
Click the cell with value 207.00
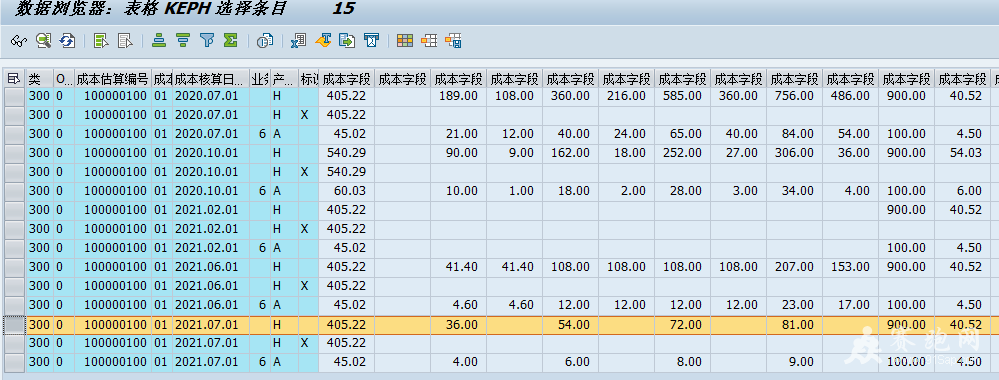click(794, 267)
